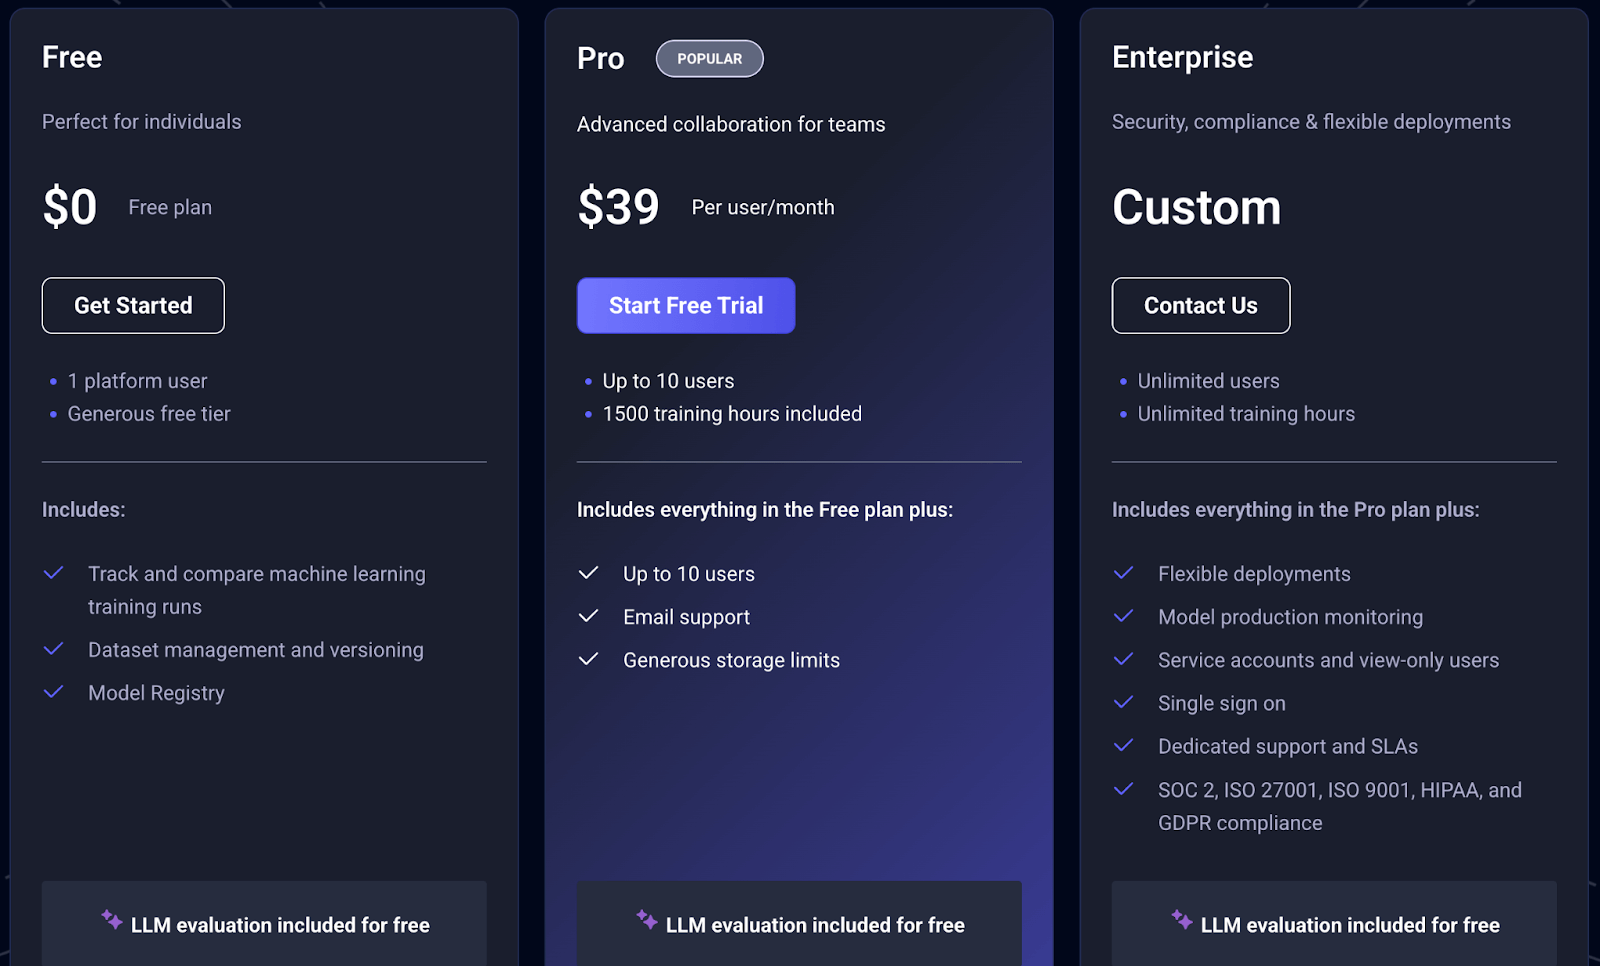Click the $39 per user price
Viewport: 1600px width, 966px height.
click(618, 207)
